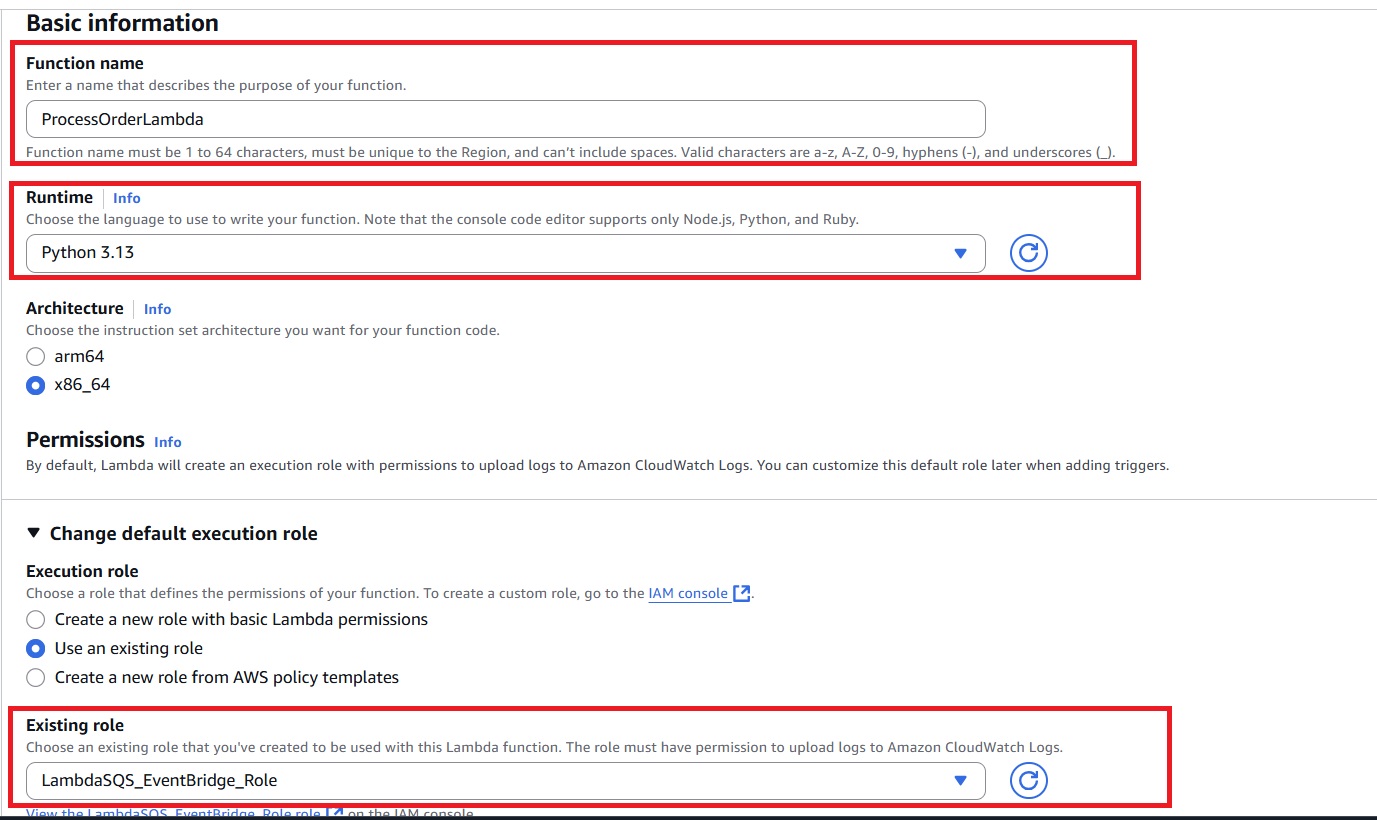This screenshot has width=1377, height=820.
Task: Open the Permissions Info link
Action: pos(167,442)
